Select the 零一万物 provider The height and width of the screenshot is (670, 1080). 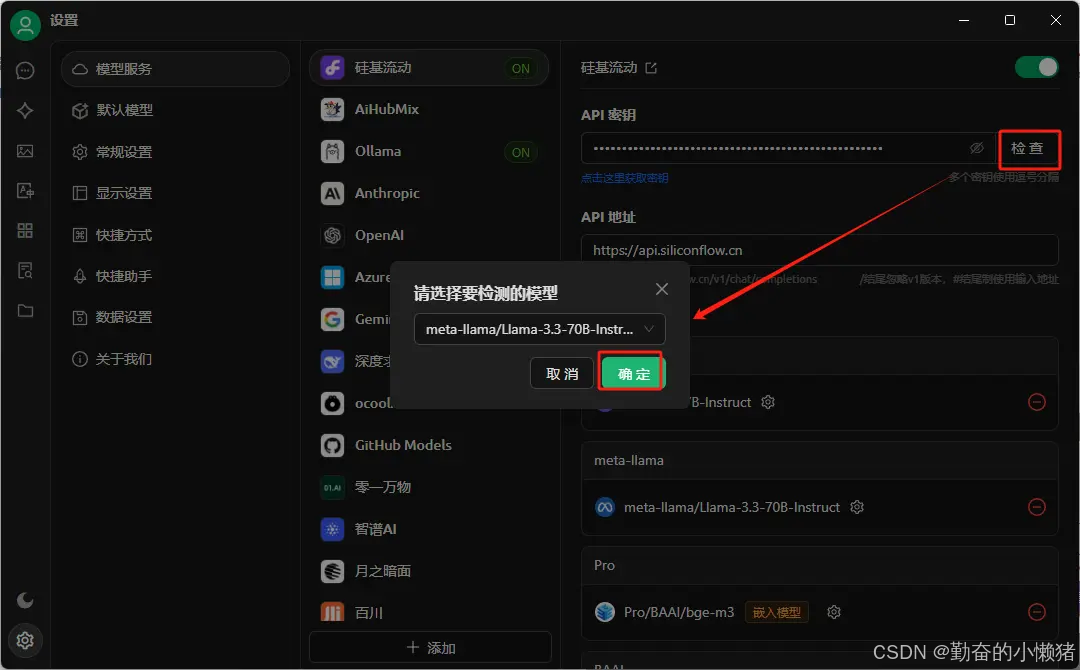(x=428, y=487)
